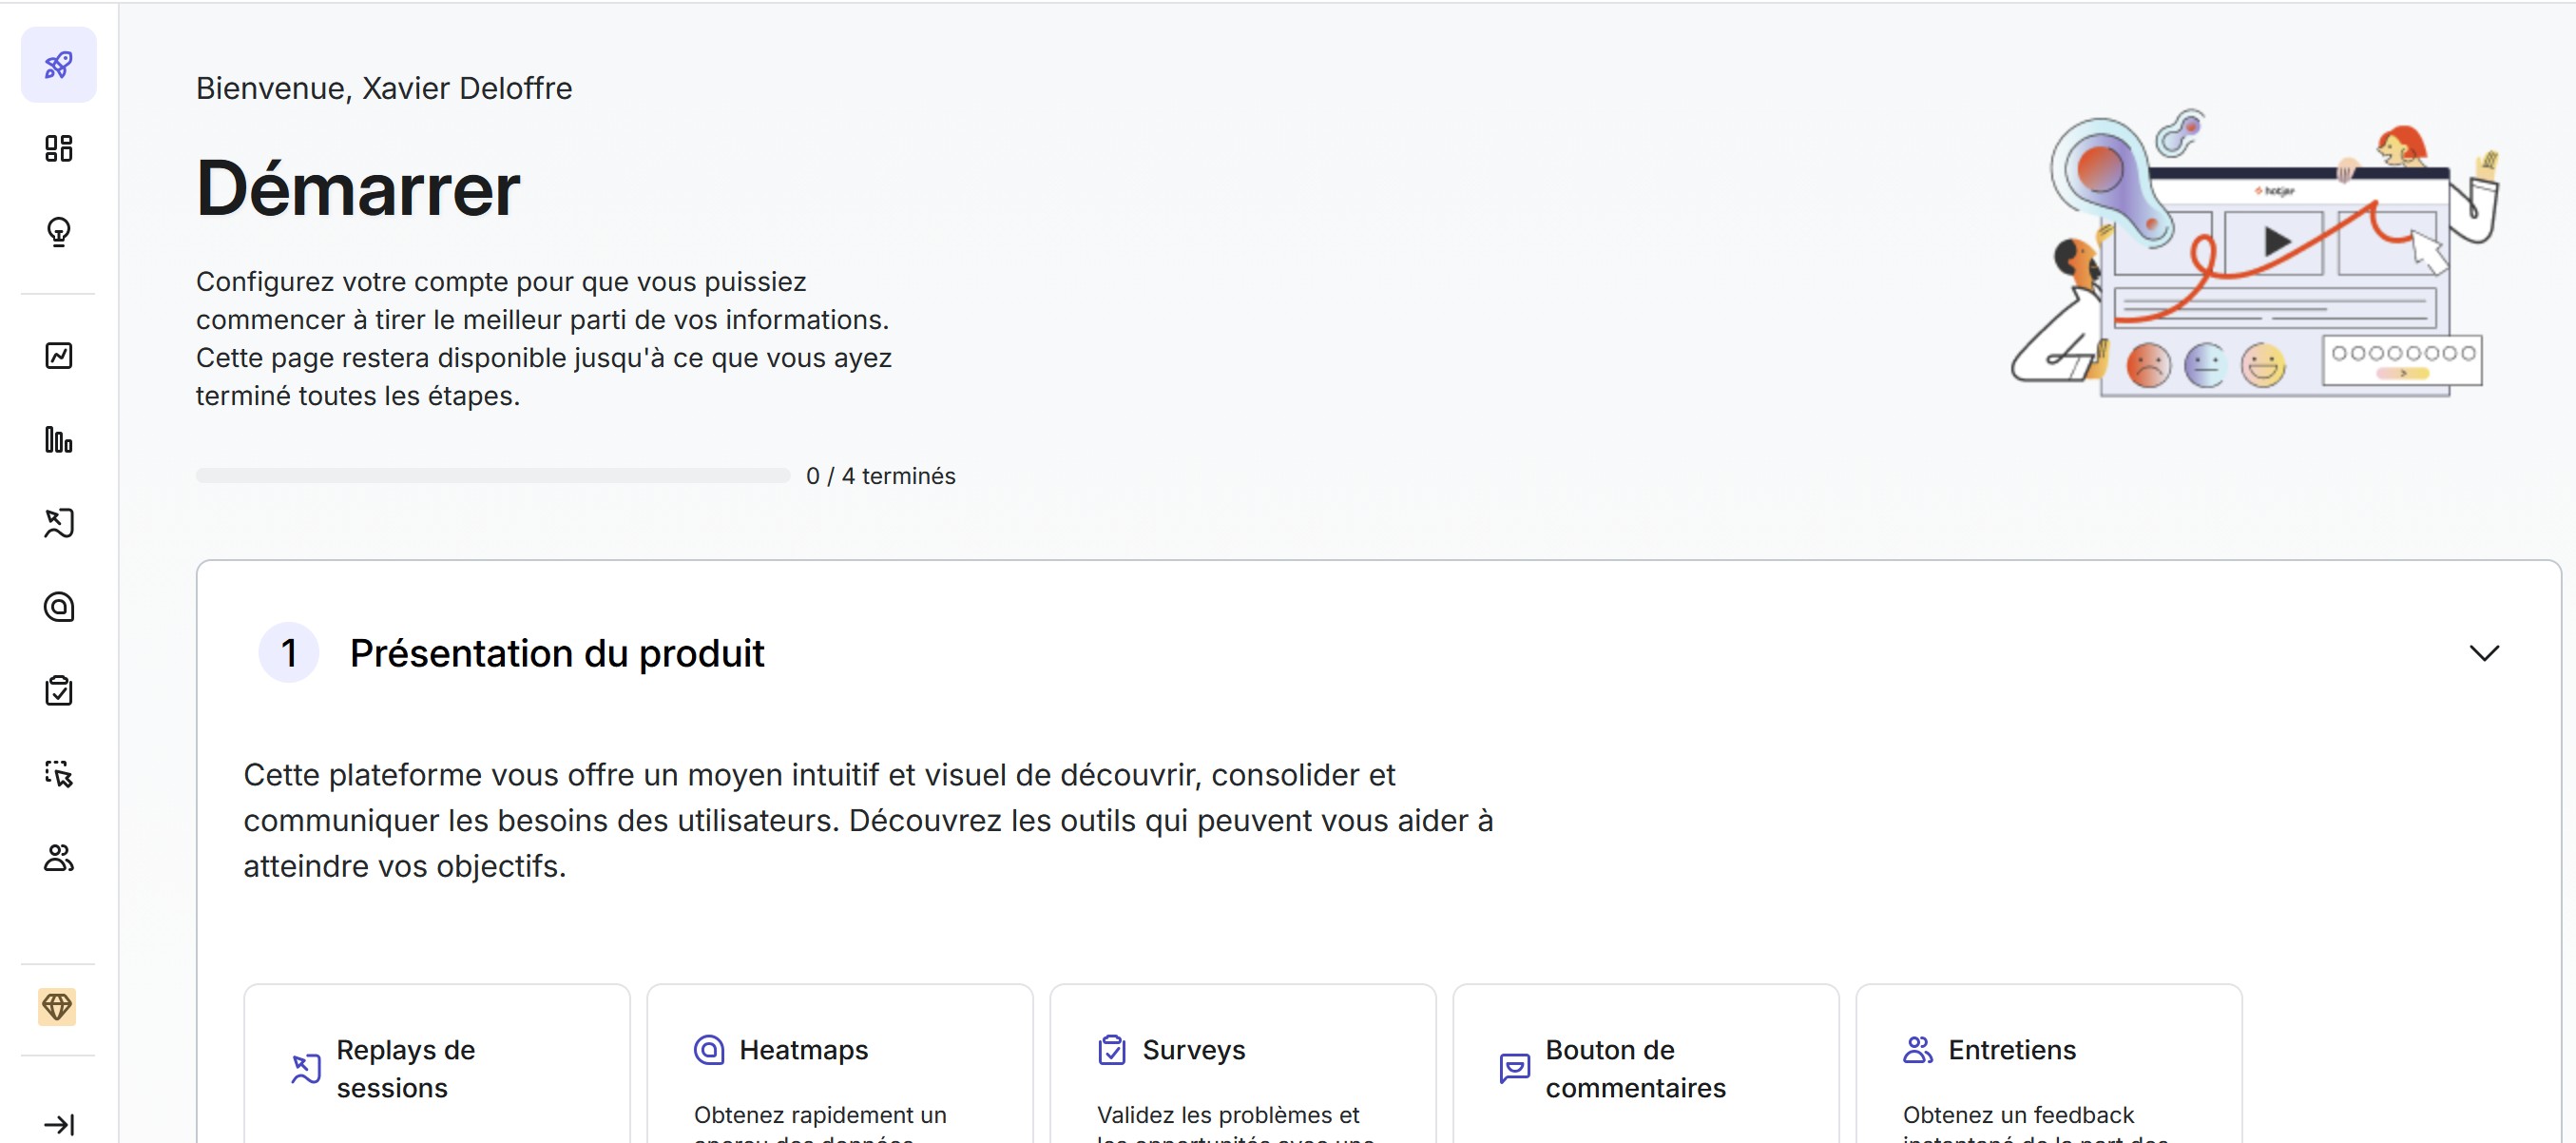
Task: Open the session Replays icon in sidebar
Action: point(58,523)
